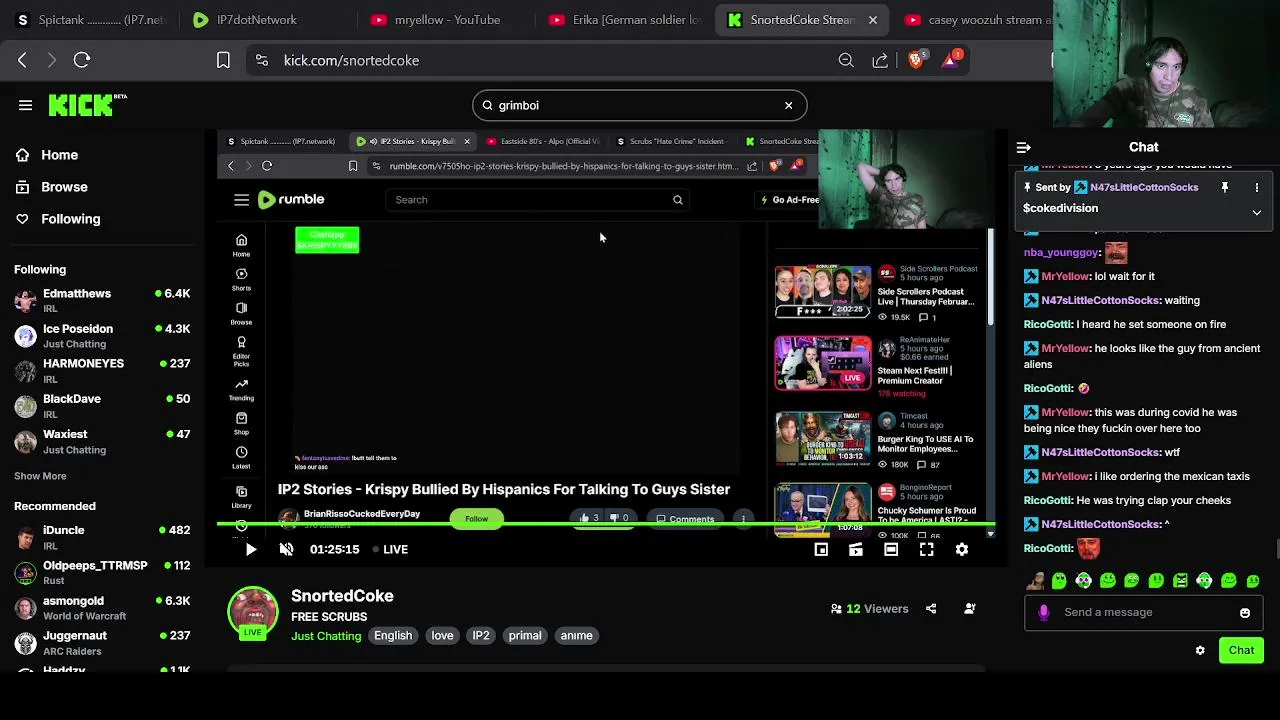Screen dimensions: 1280x720
Task: Open Edmatthews channel in Following list
Action: tap(102, 300)
